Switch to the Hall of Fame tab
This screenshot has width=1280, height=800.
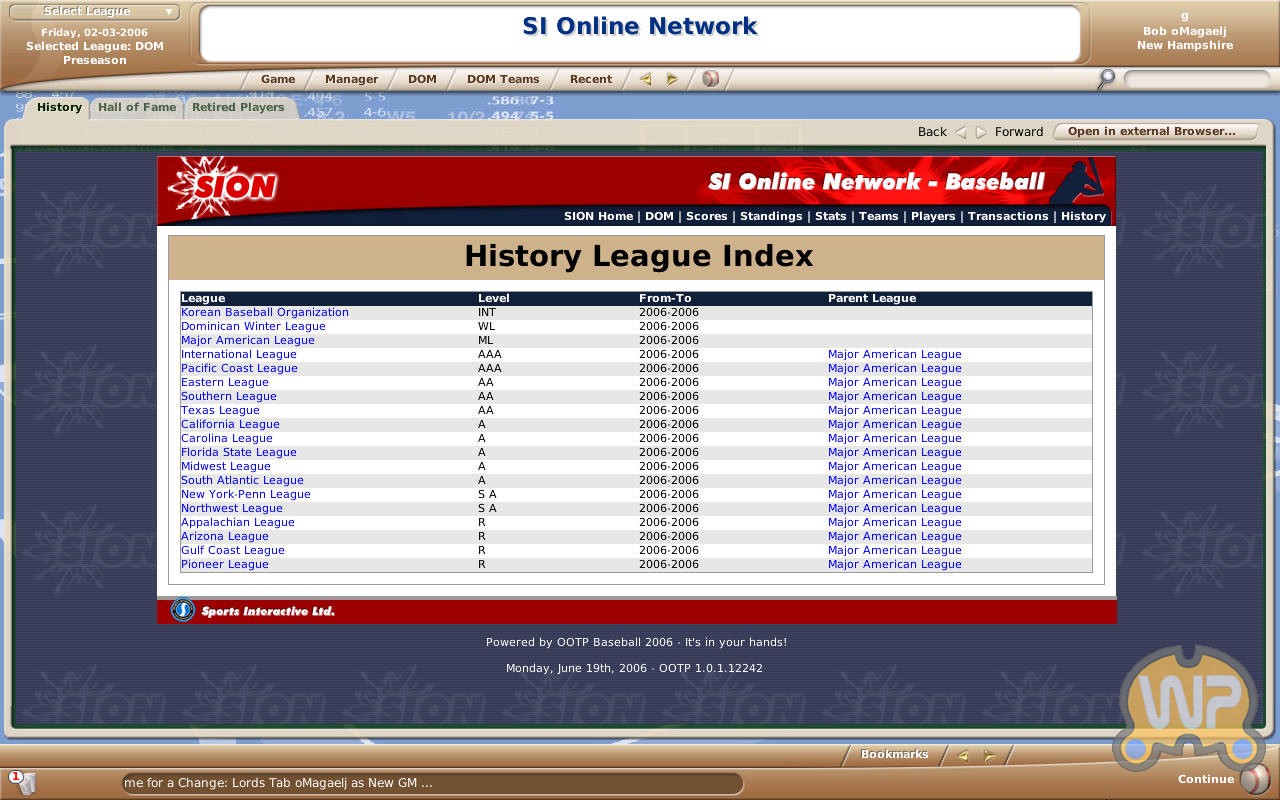pyautogui.click(x=137, y=107)
